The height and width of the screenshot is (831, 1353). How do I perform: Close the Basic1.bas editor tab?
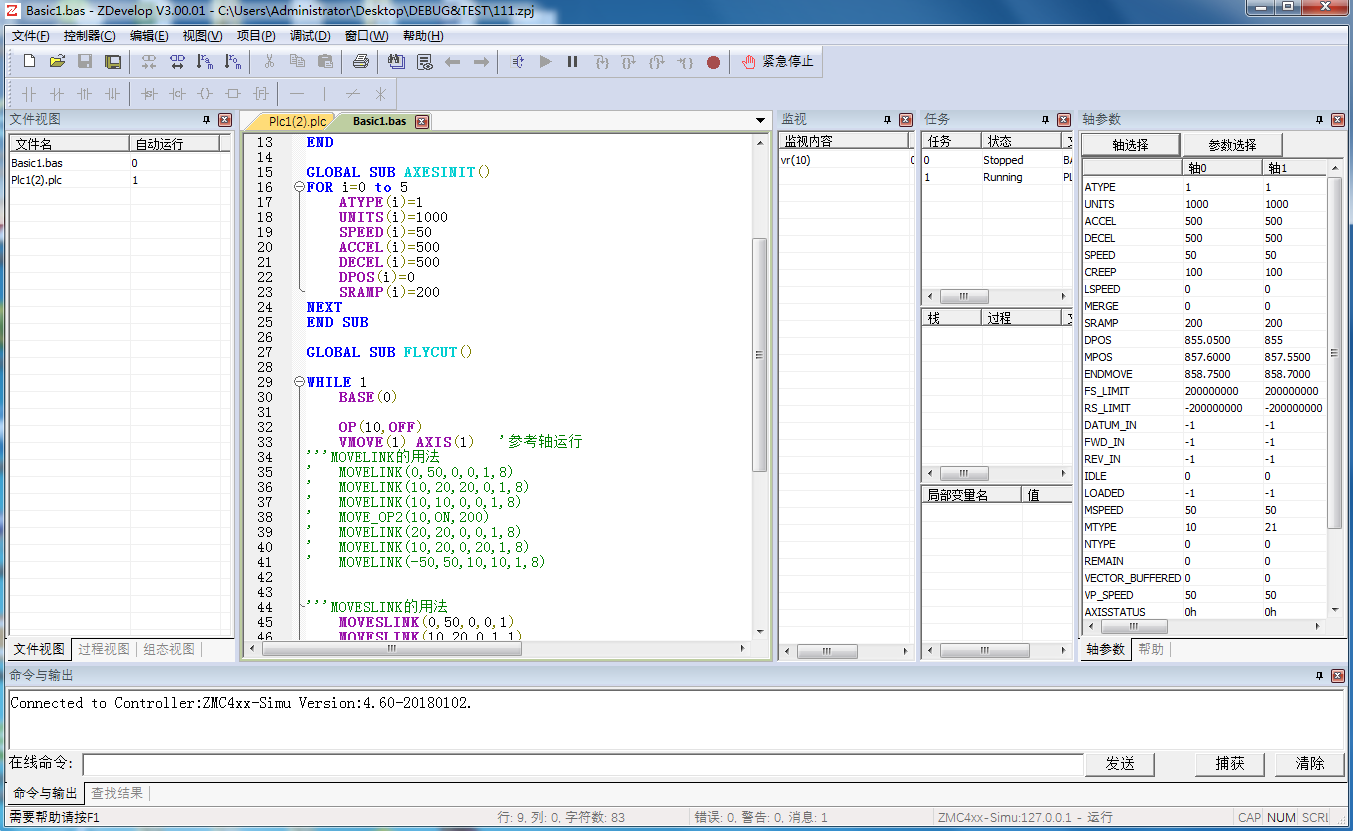pos(422,121)
